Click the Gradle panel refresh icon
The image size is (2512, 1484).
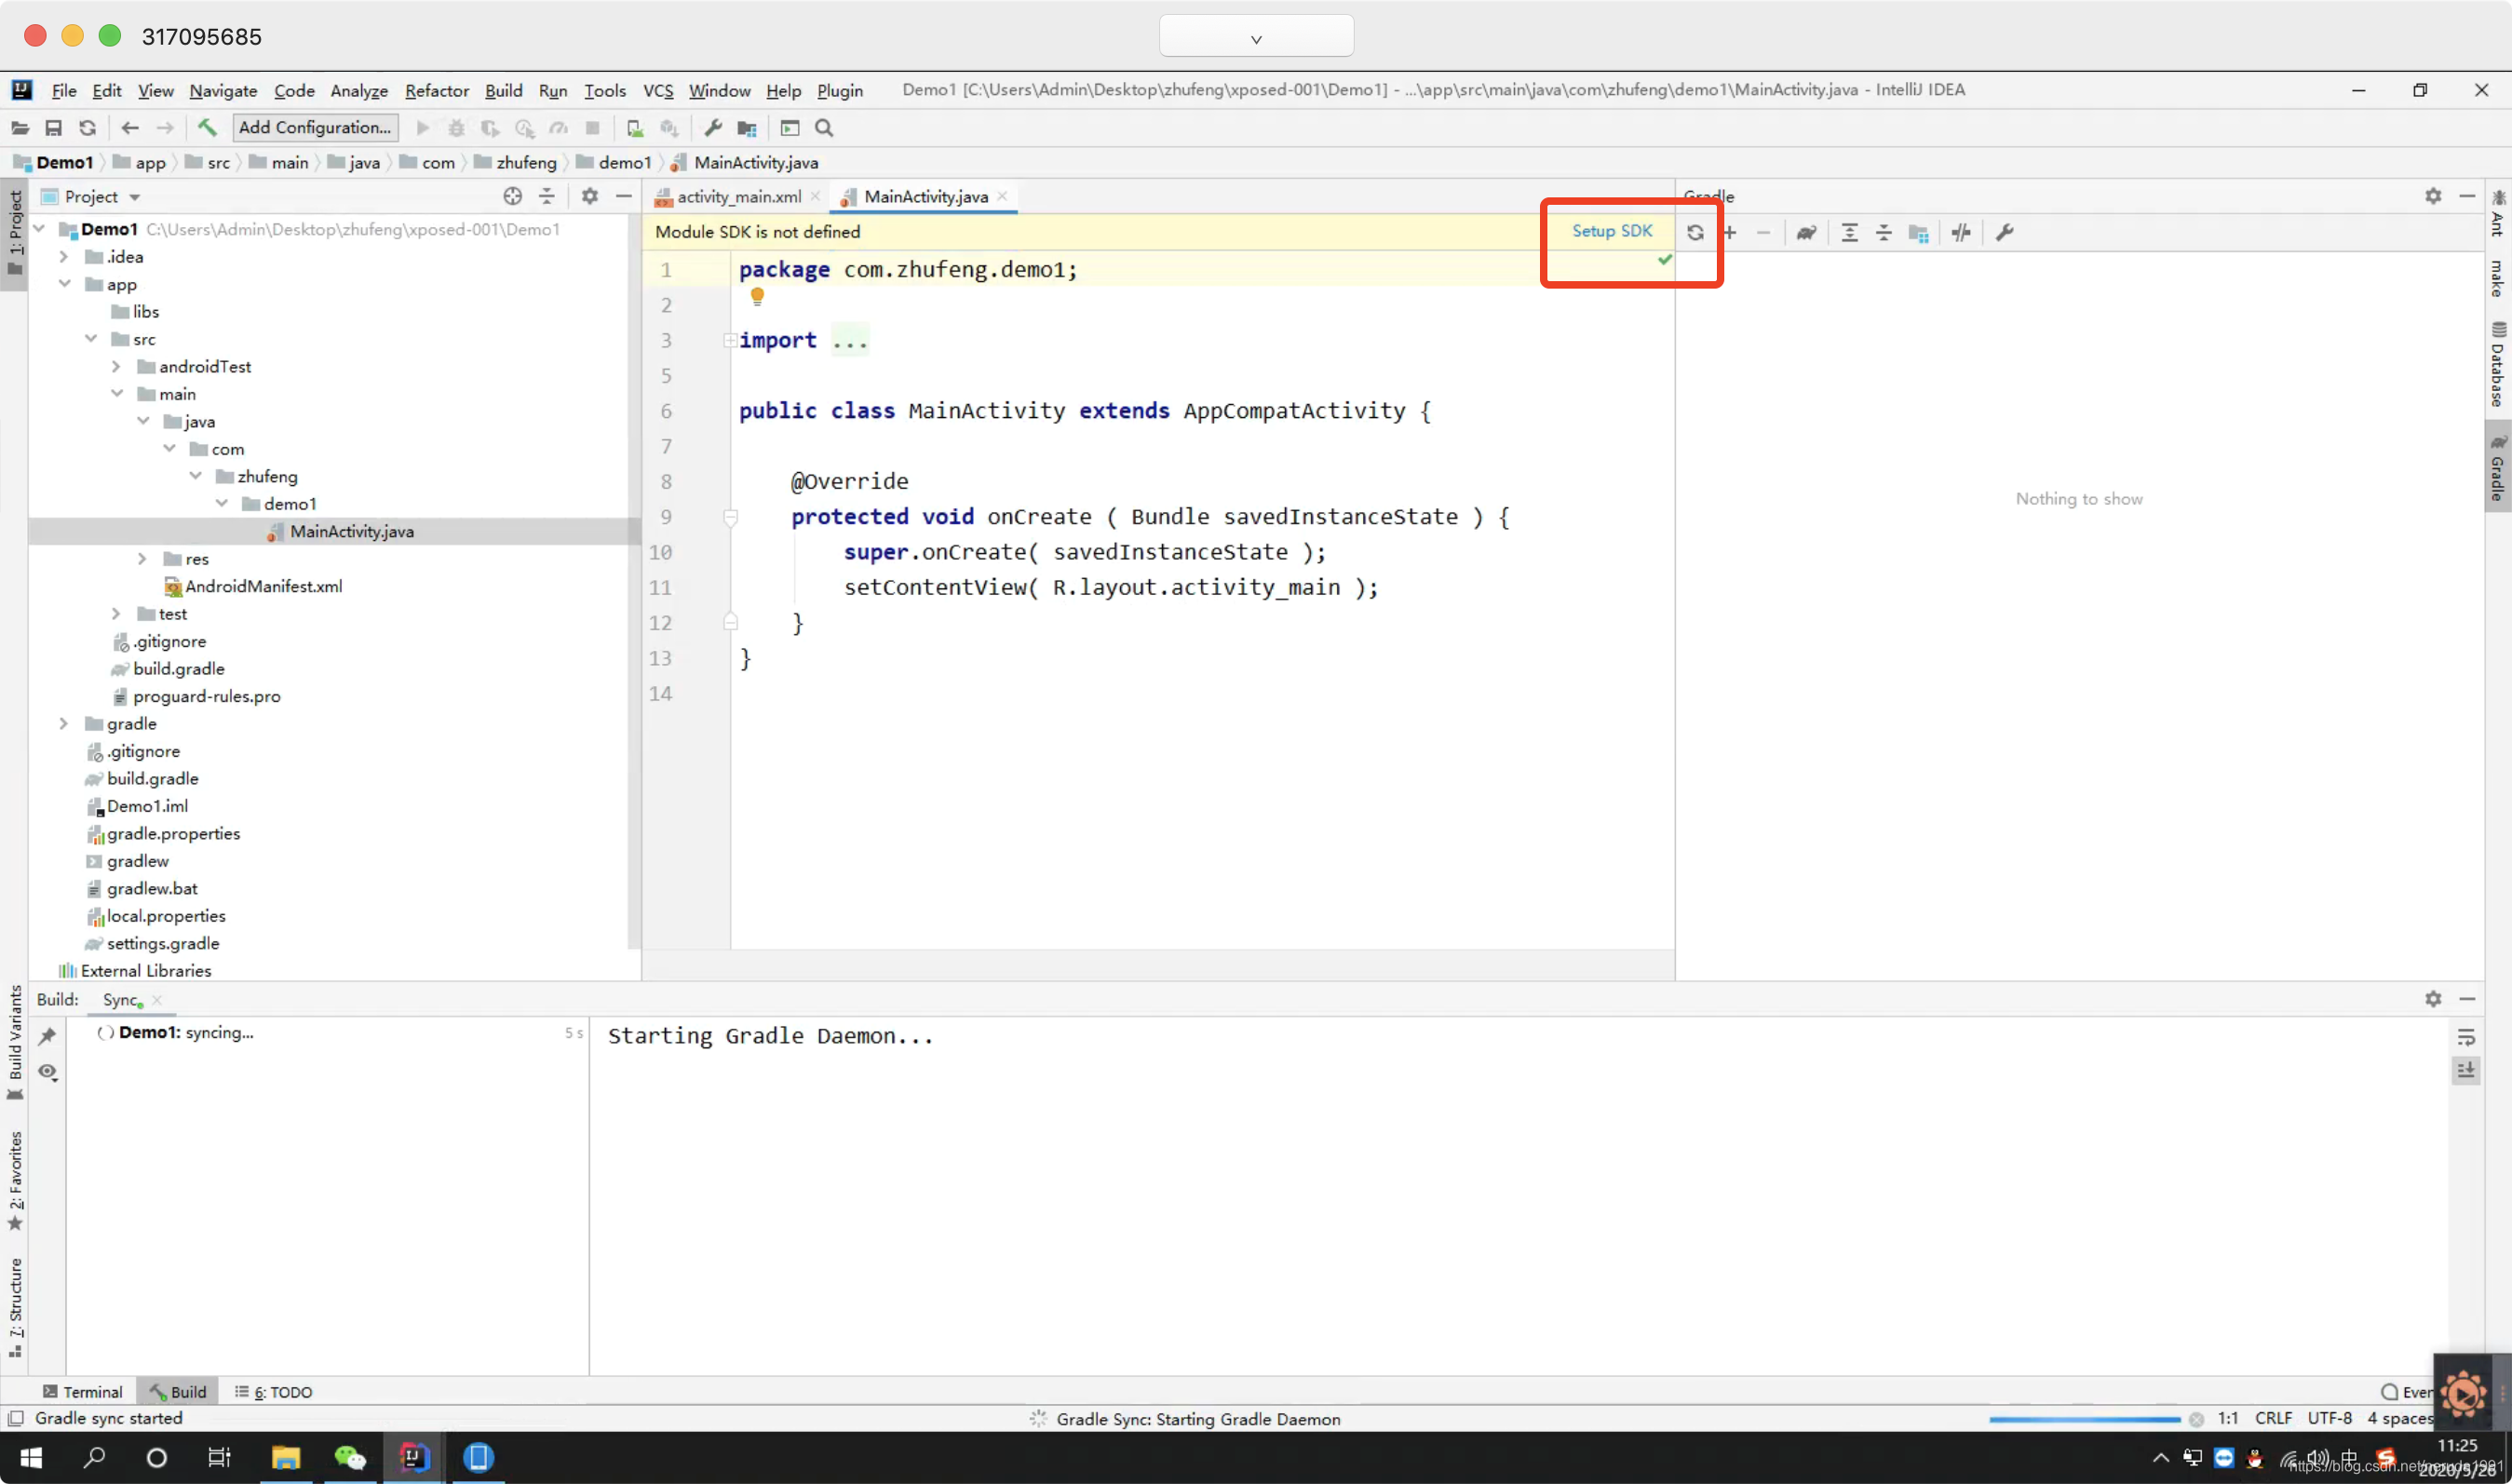(1695, 233)
